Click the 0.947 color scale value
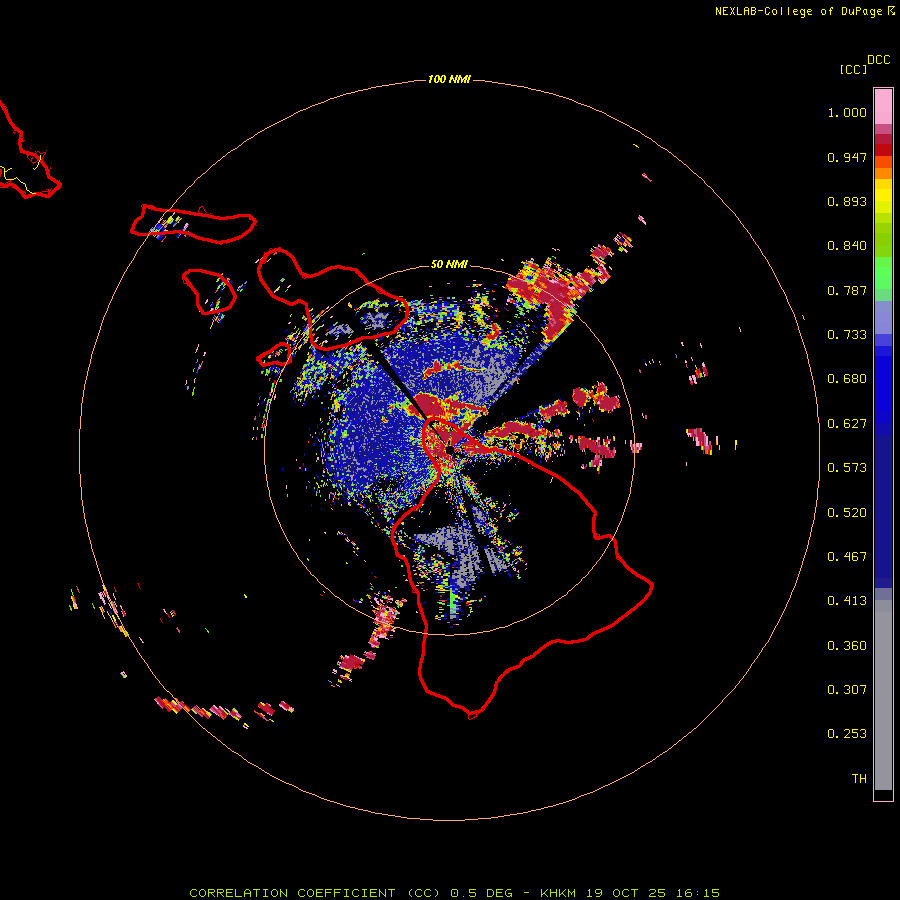The height and width of the screenshot is (900, 900). (847, 157)
